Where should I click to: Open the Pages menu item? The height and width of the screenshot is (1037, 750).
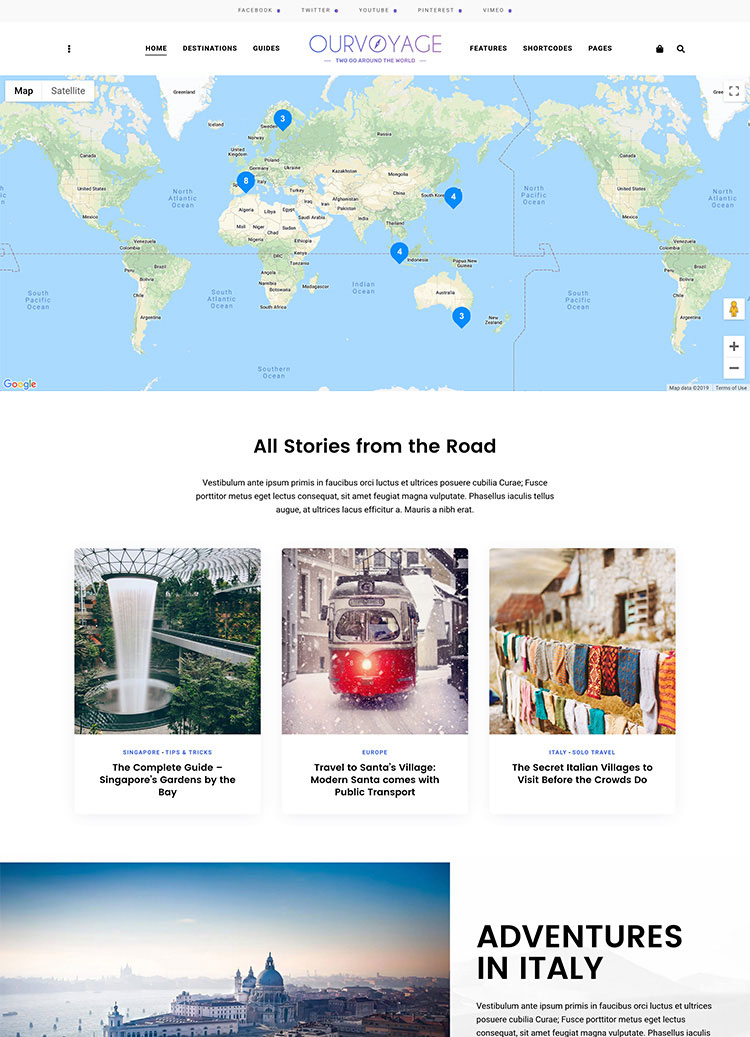[600, 49]
